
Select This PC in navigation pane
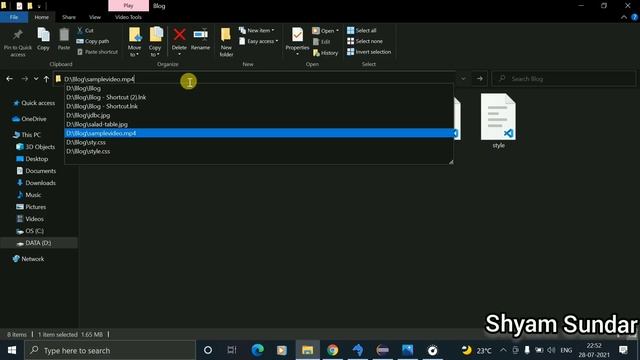click(27, 135)
